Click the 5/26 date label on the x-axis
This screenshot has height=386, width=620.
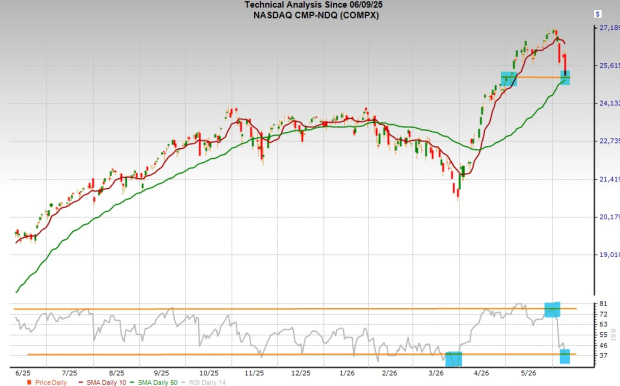(x=529, y=373)
